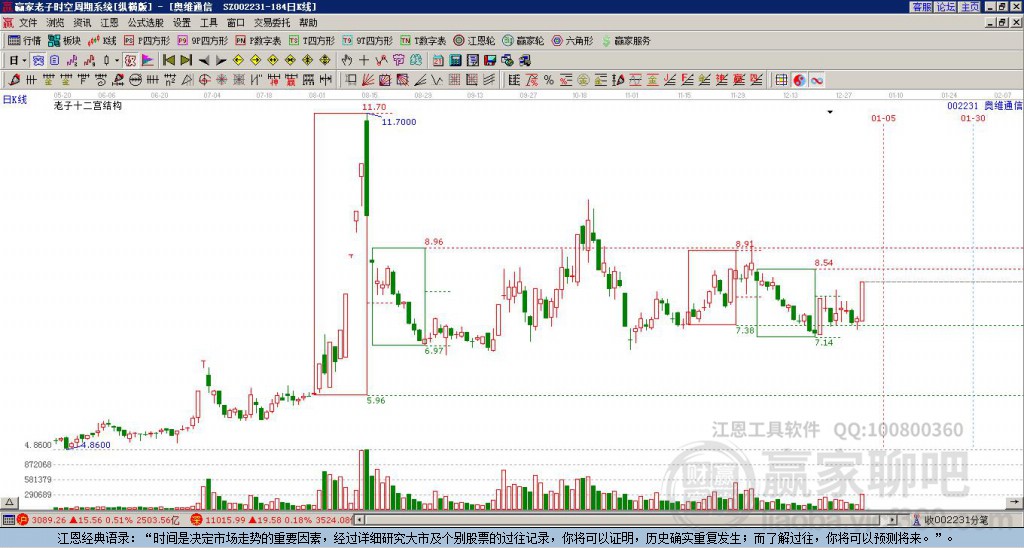Jump to first bar with skip-back icon
The image size is (1024, 548).
[168, 61]
